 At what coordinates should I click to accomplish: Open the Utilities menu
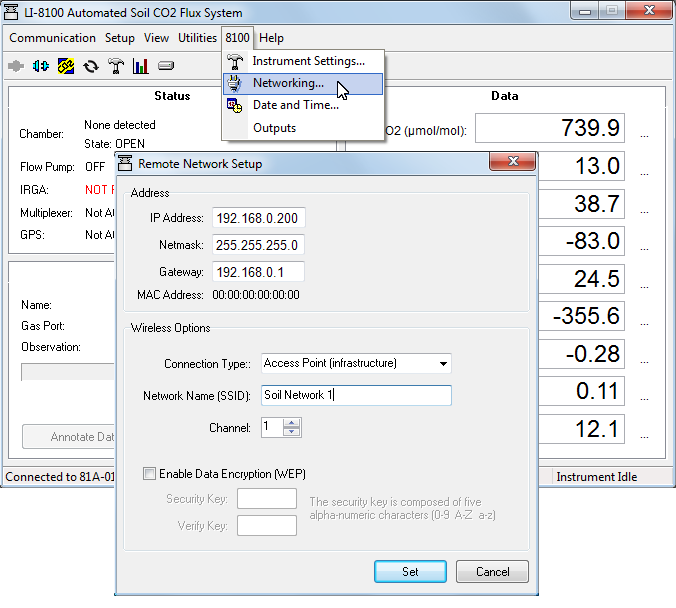[x=197, y=38]
